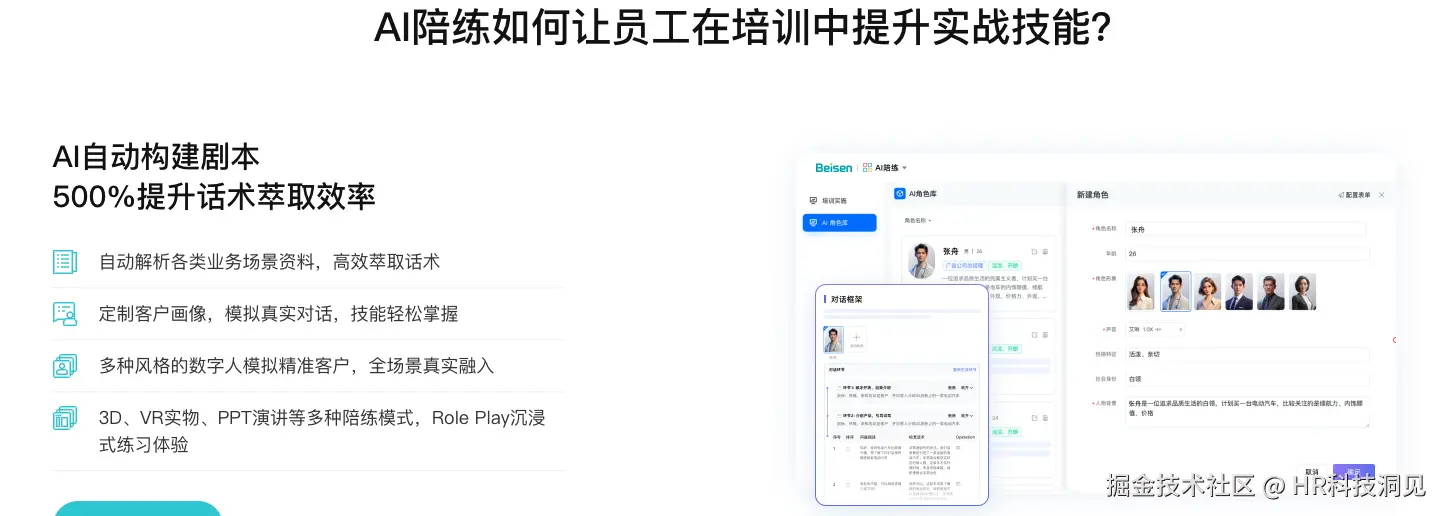Click the document list icon beside 自动解析各类业务场景资料
The height and width of the screenshot is (516, 1443).
click(65, 262)
